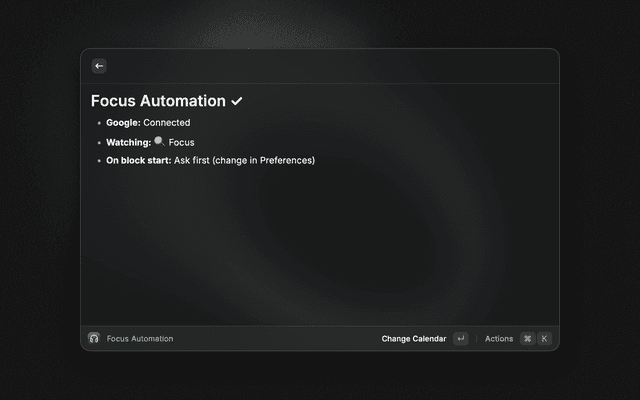The height and width of the screenshot is (400, 640).
Task: Click the 'Watching: Focus' line
Action: pos(150,142)
